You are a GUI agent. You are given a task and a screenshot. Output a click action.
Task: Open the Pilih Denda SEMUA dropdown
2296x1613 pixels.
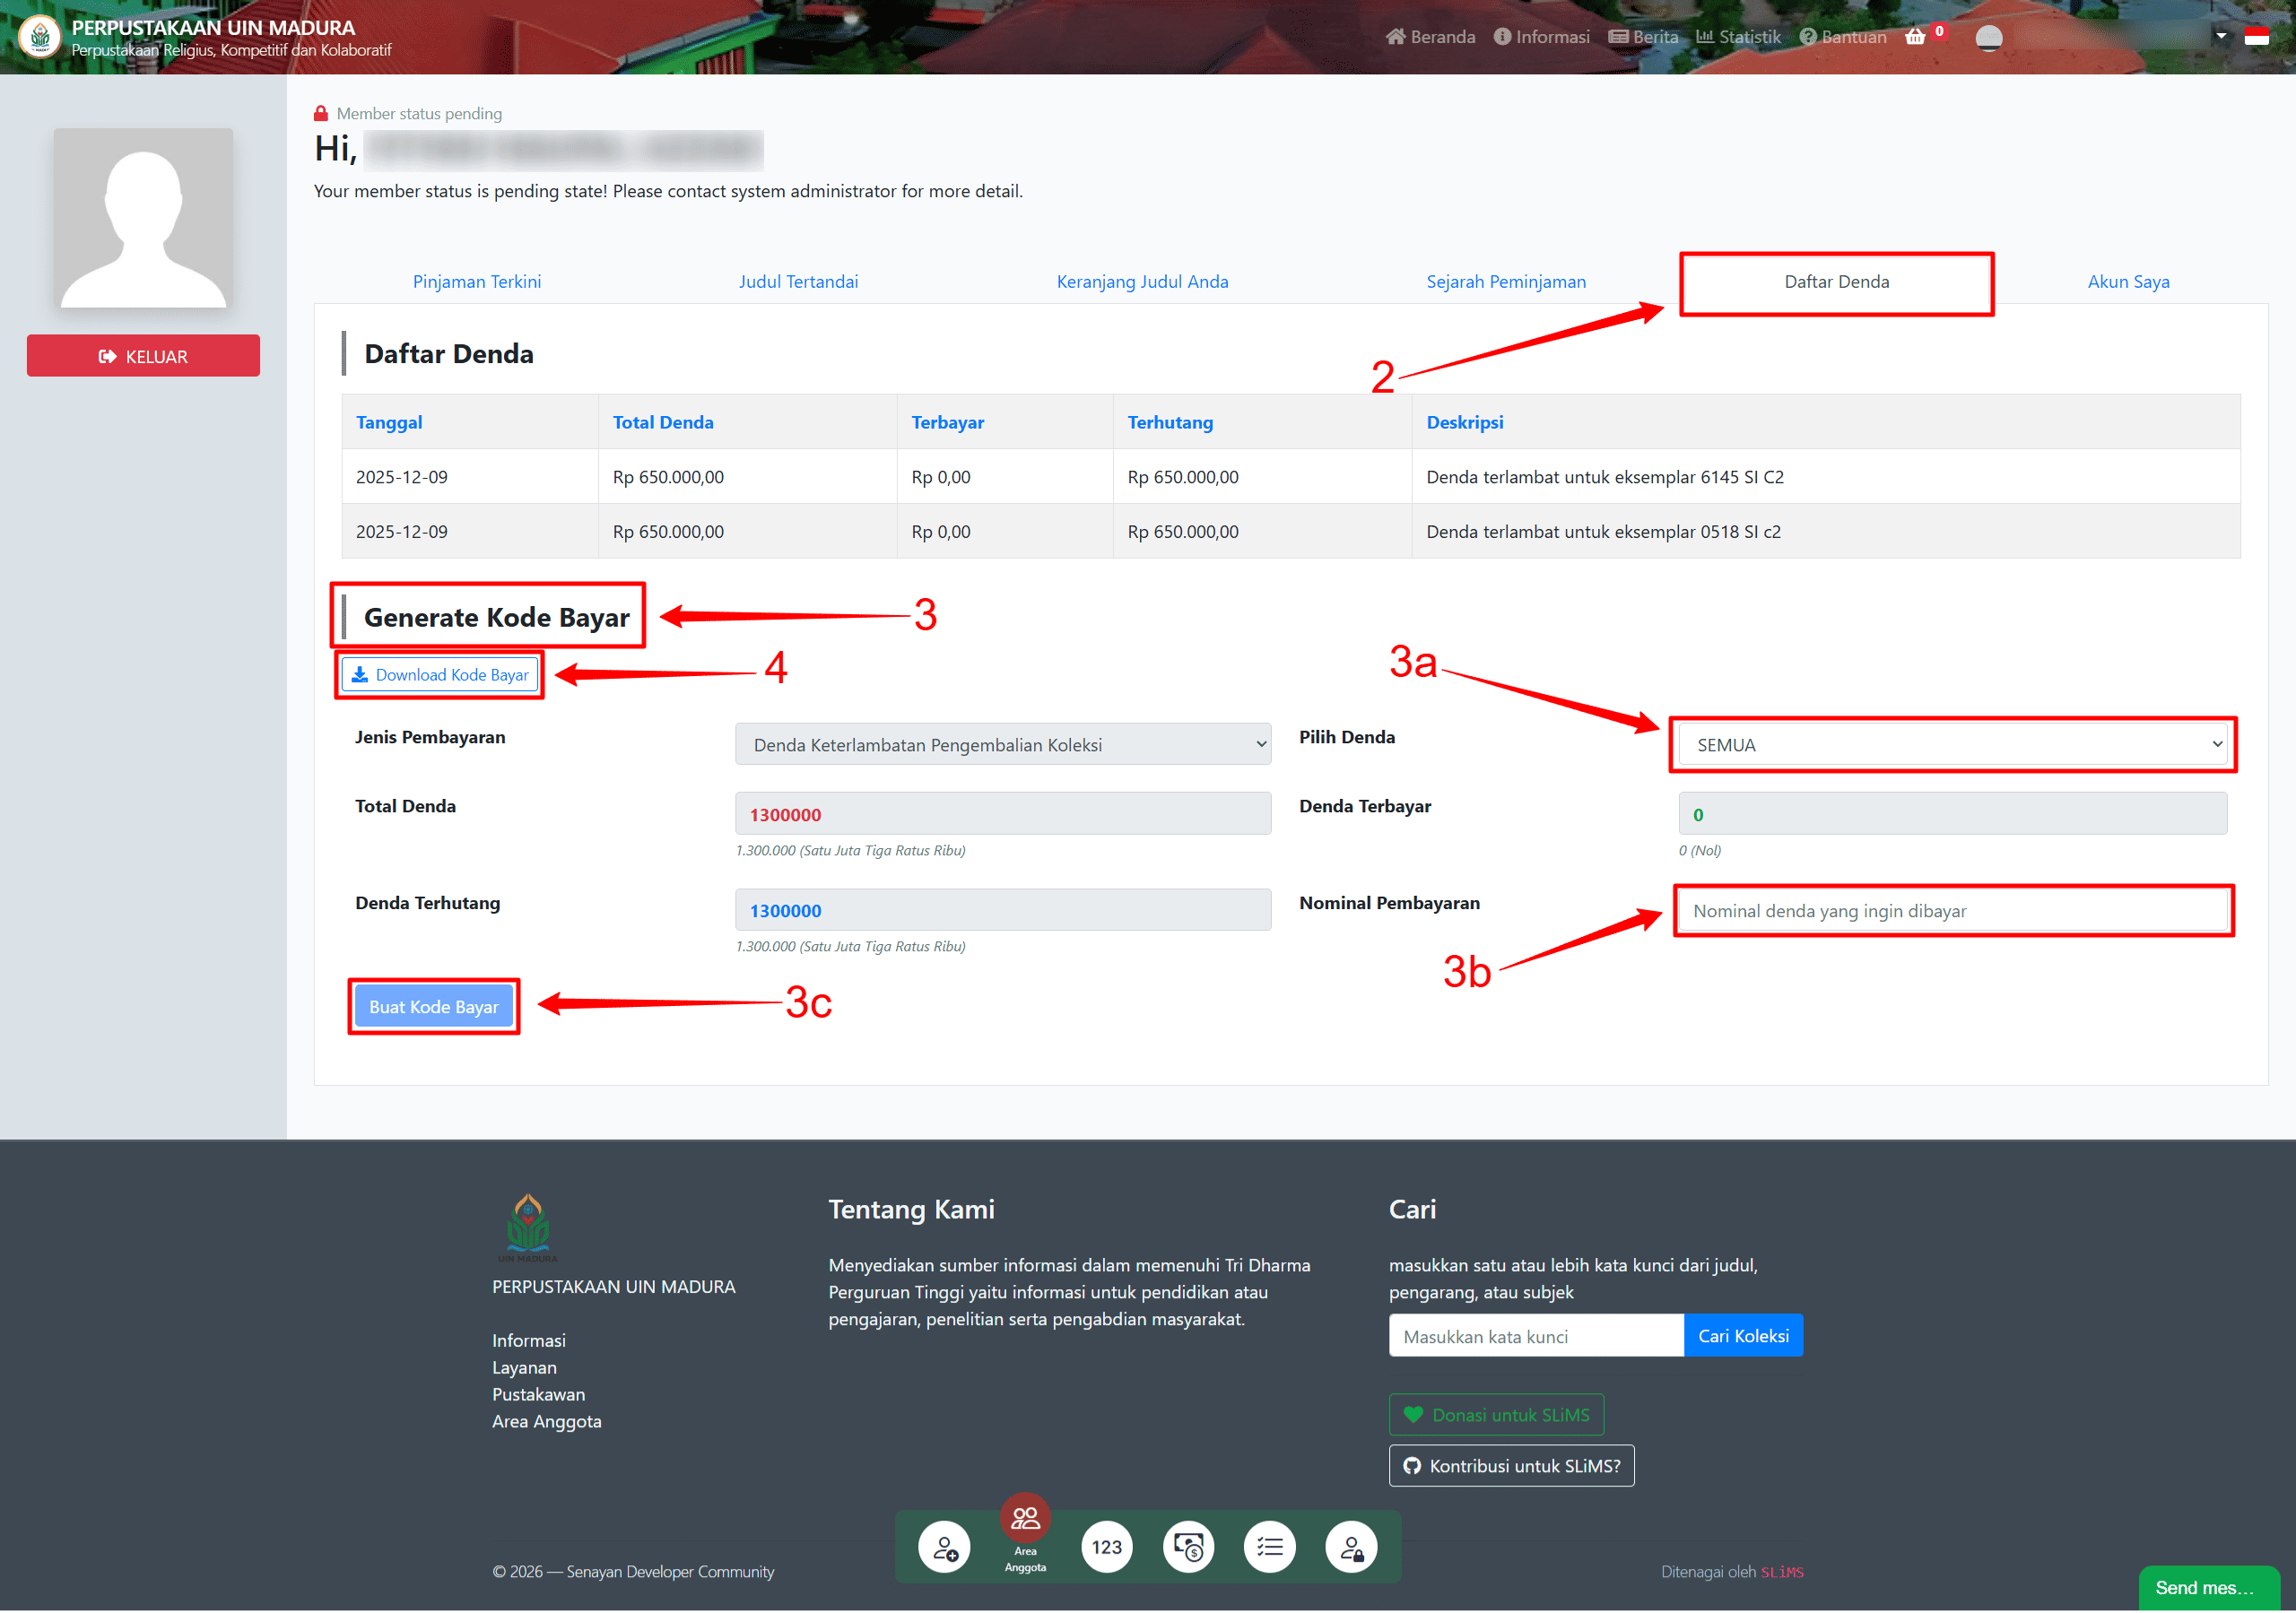(x=1951, y=745)
